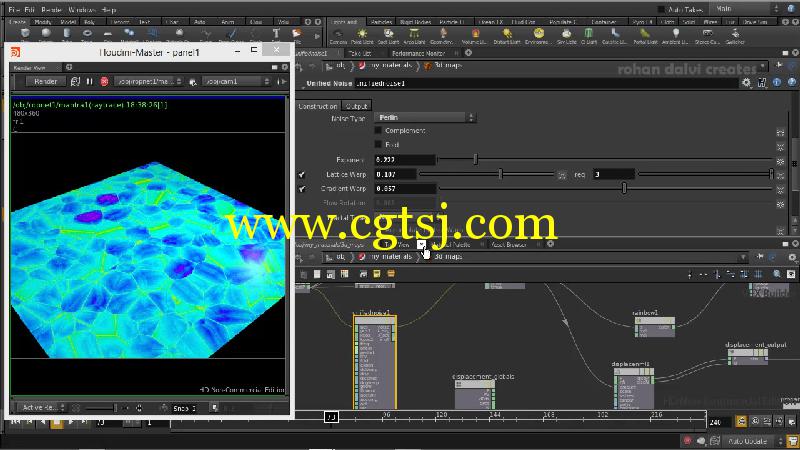
Task: Enable the Complement checkbox
Action: [378, 131]
